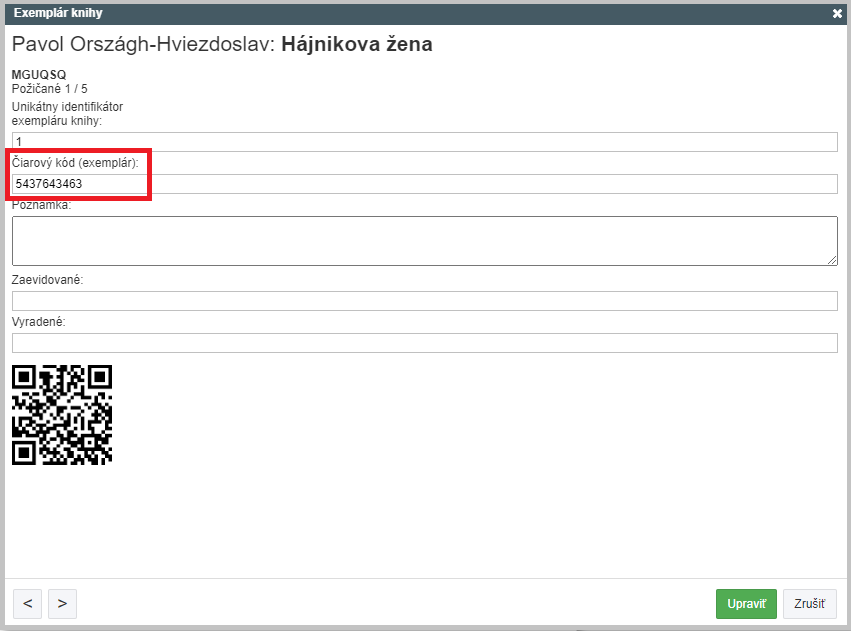Image resolution: width=851 pixels, height=631 pixels.
Task: Focus the Vyradené input field
Action: tap(424, 343)
